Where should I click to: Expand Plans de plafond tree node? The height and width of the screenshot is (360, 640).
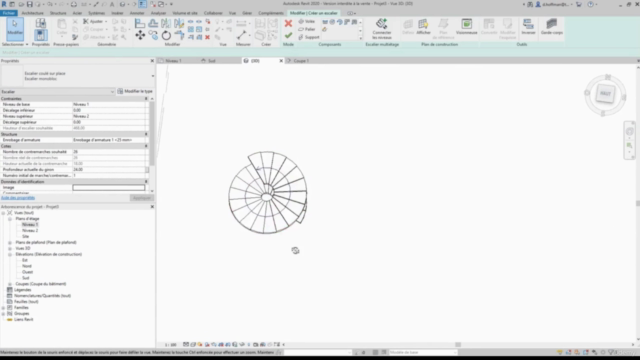(x=10, y=242)
